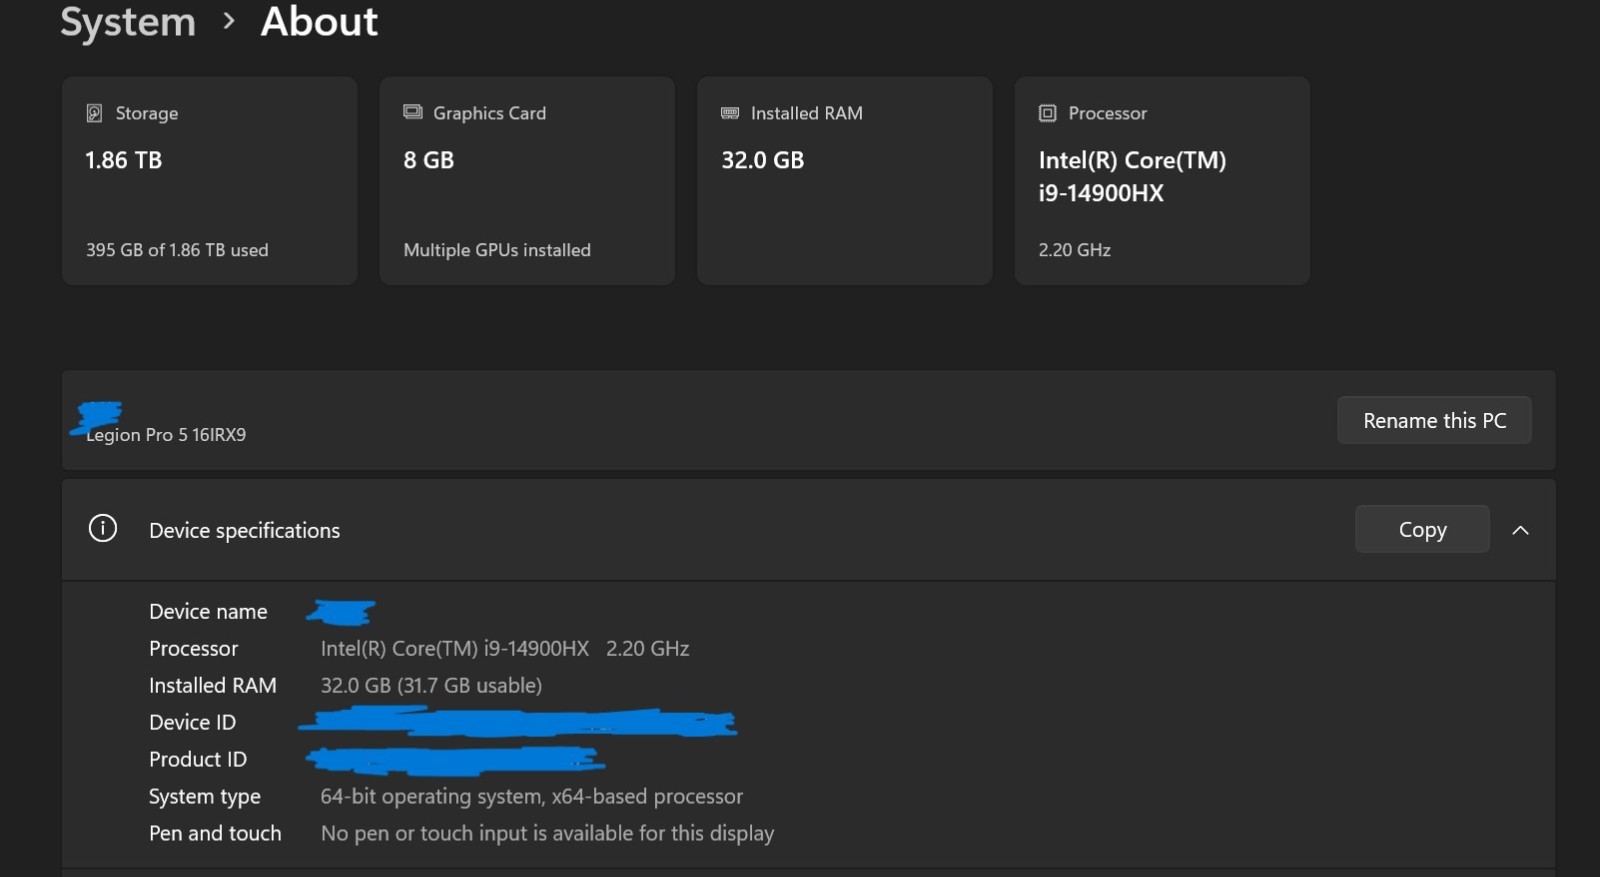This screenshot has height=877, width=1600.
Task: Open the Processor i9-14900HX card
Action: [1162, 181]
